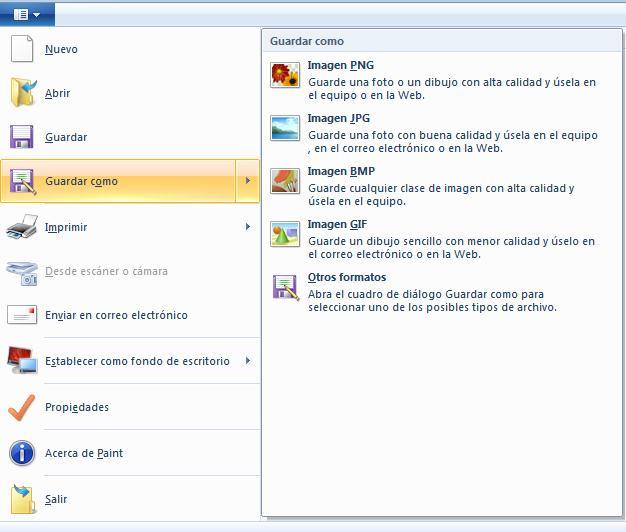Click the Imprimir printer icon
Screen dimensions: 626x532
click(22, 227)
